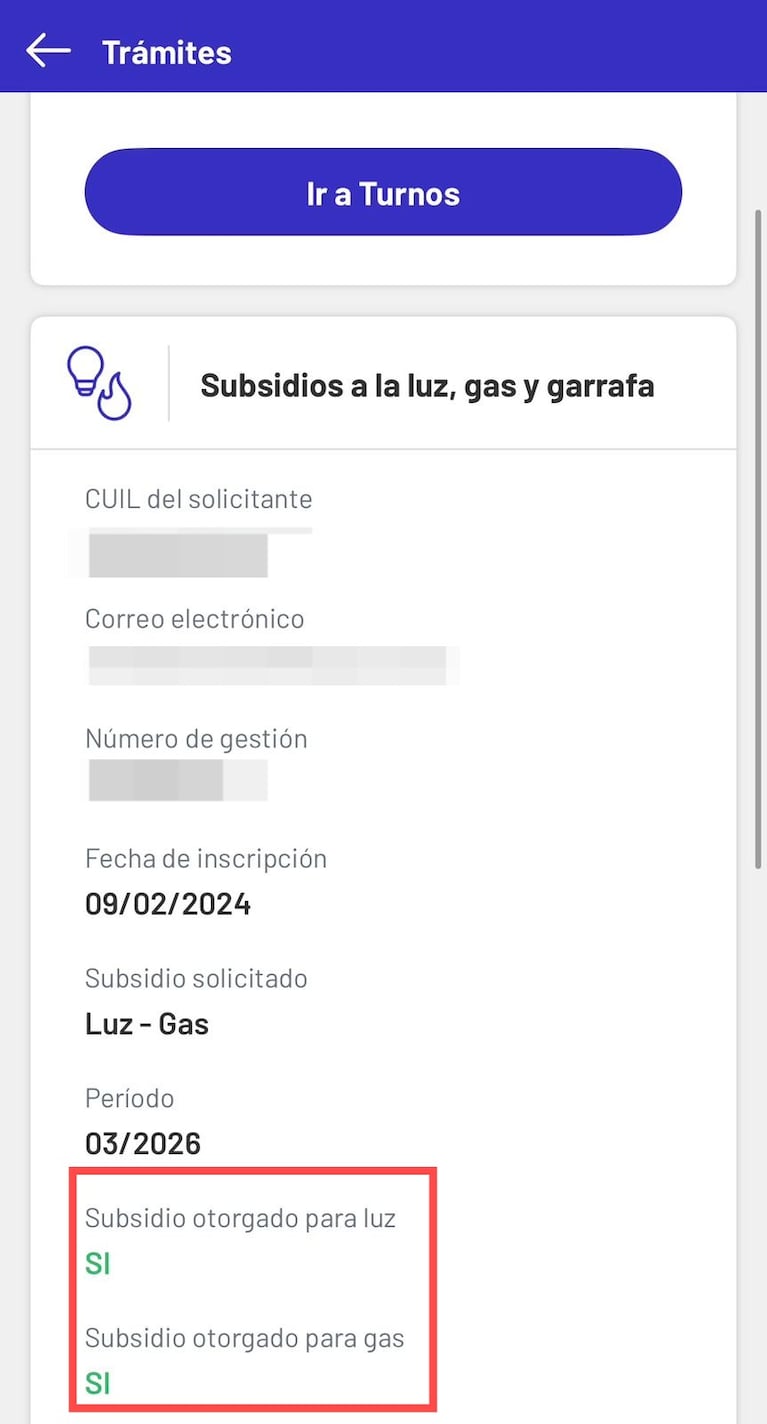Viewport: 767px width, 1424px height.
Task: Open the Trámites title in the header
Action: (167, 52)
